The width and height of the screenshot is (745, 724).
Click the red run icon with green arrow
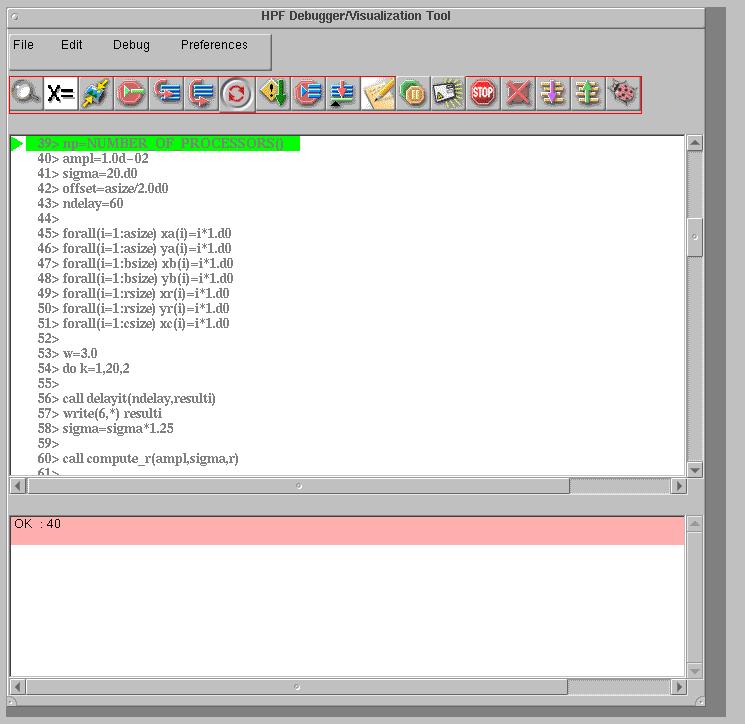131,93
